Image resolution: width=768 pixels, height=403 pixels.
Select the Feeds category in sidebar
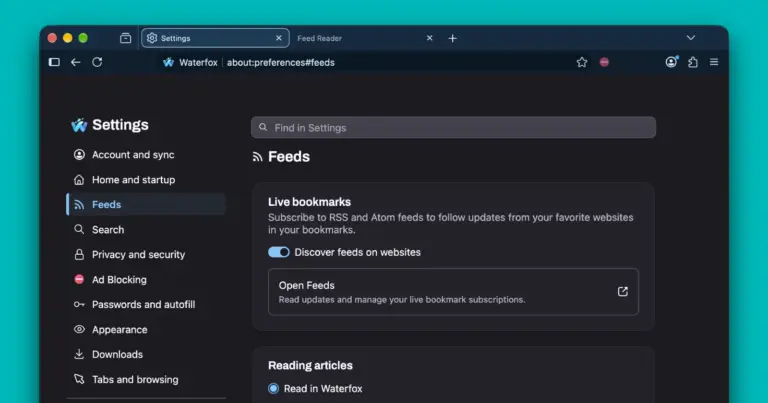pos(146,205)
